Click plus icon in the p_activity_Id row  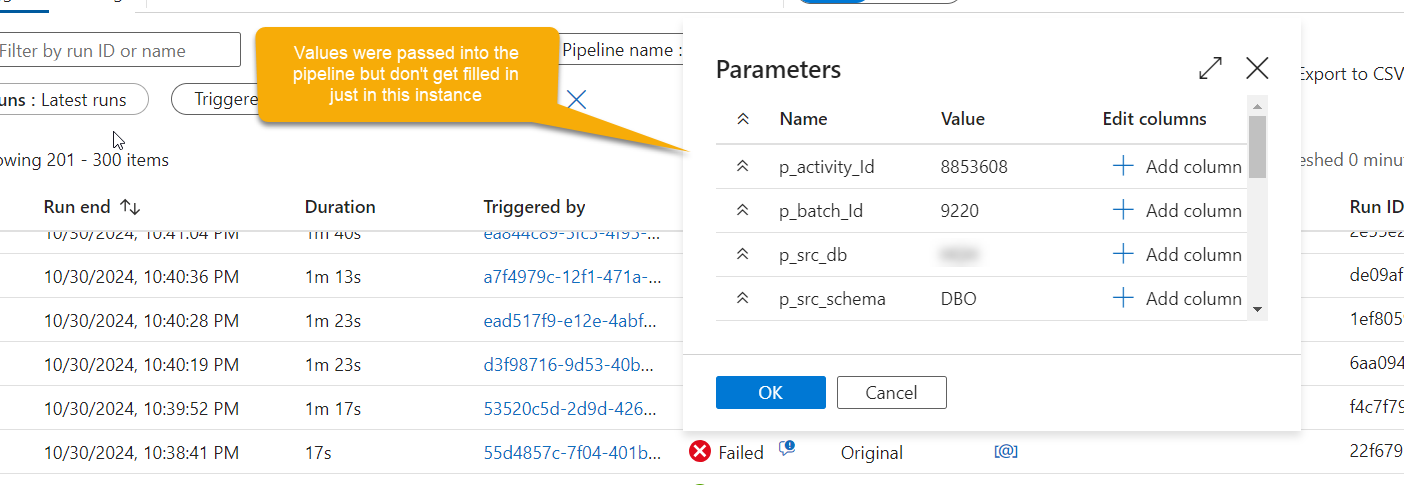tap(1123, 167)
